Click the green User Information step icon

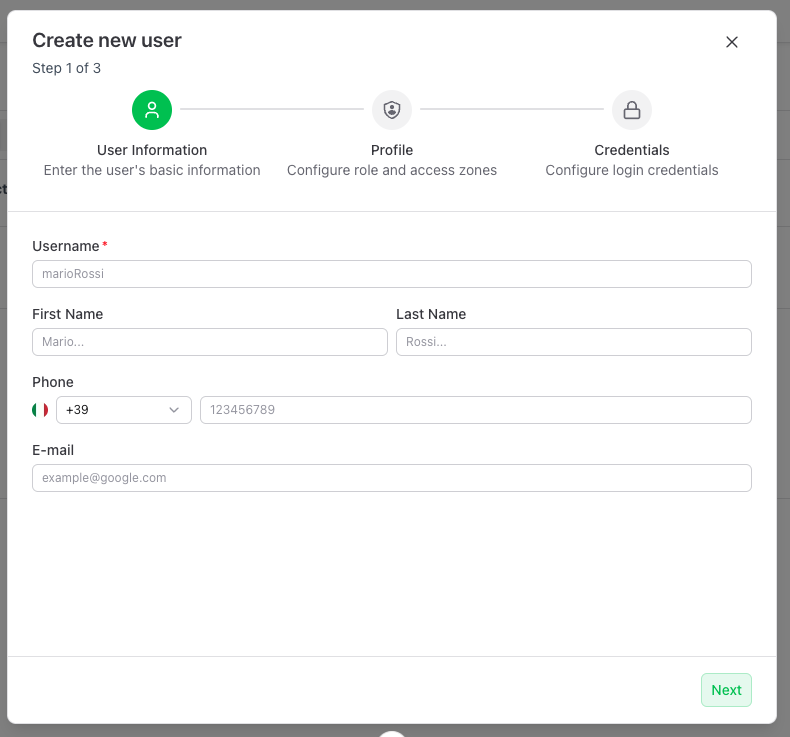click(152, 110)
